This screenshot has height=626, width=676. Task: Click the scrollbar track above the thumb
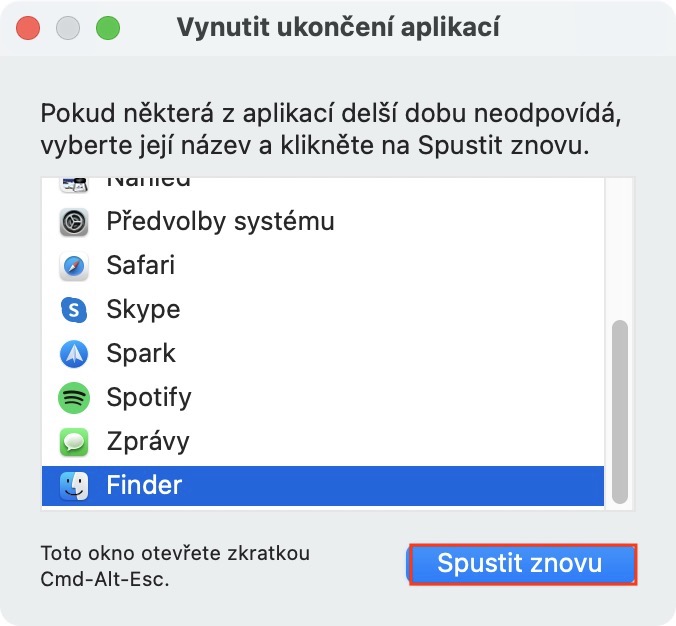620,250
